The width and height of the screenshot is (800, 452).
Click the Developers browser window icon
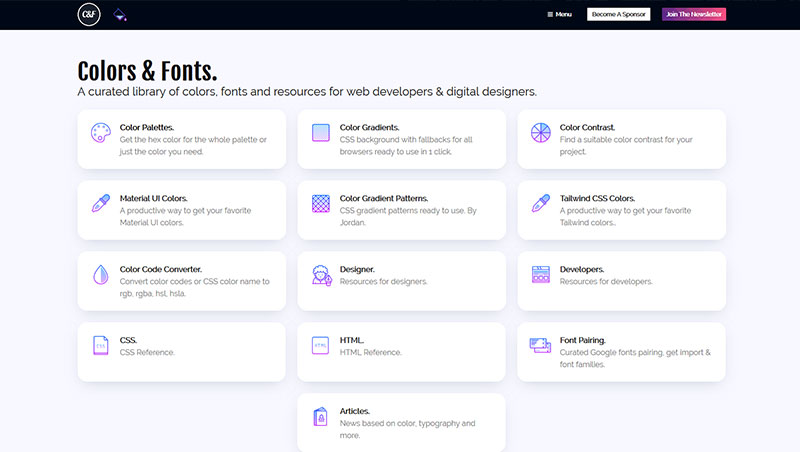pos(541,275)
